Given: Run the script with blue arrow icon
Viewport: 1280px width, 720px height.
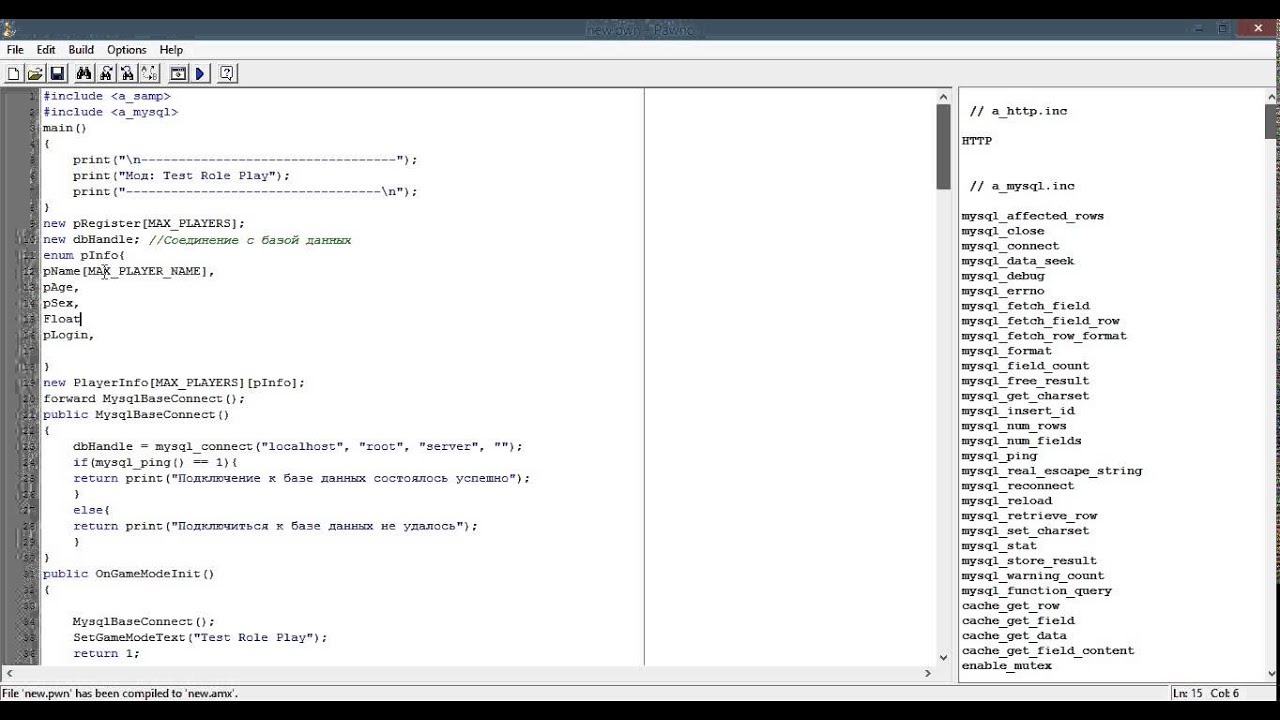Looking at the screenshot, I should (200, 73).
